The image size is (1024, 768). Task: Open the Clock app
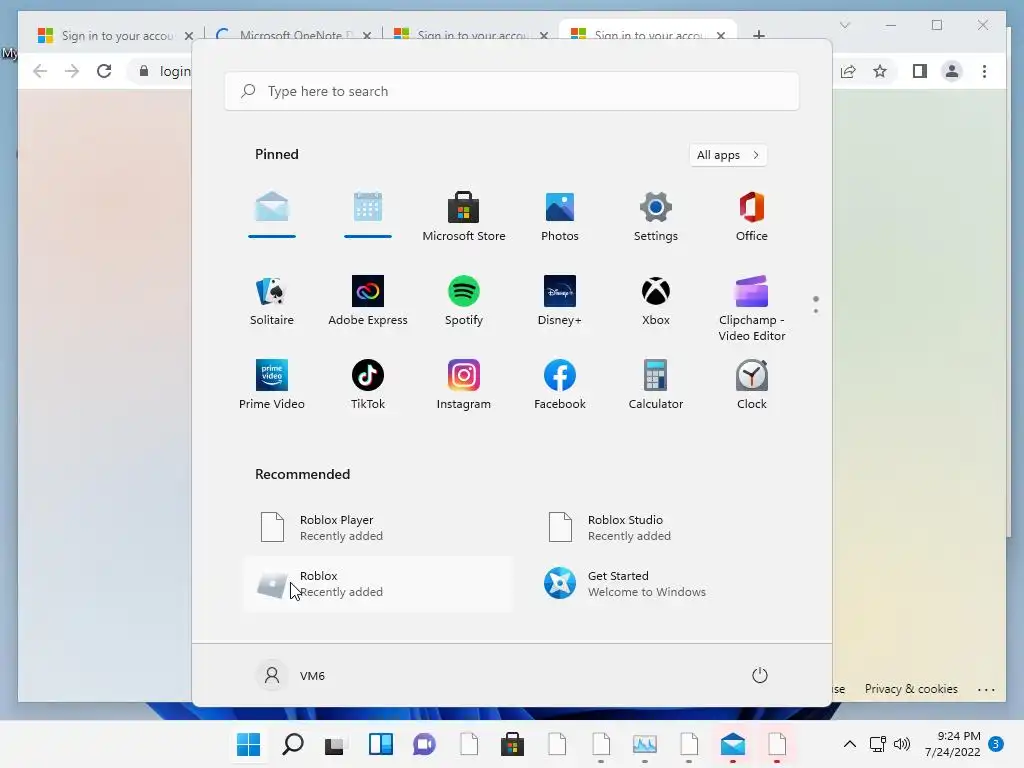[752, 385]
